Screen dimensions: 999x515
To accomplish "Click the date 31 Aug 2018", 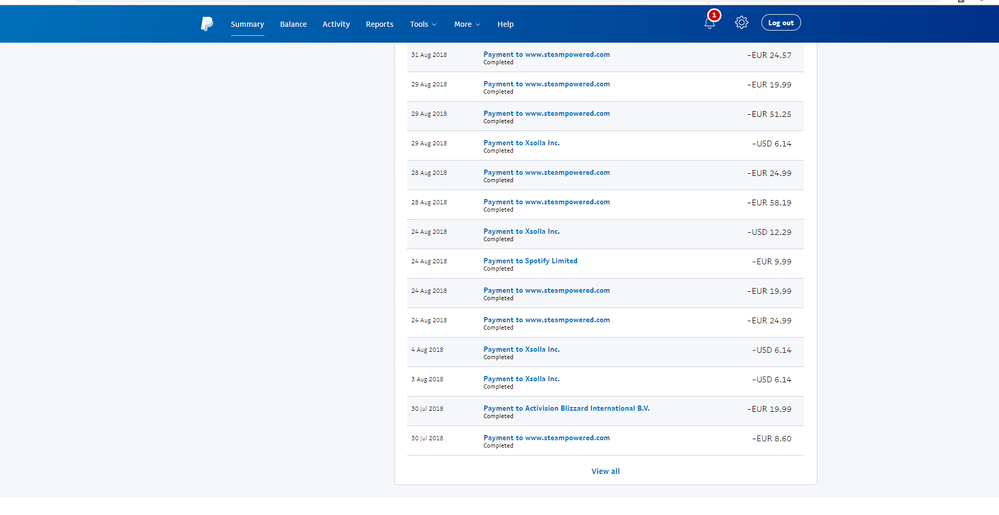I will (429, 55).
